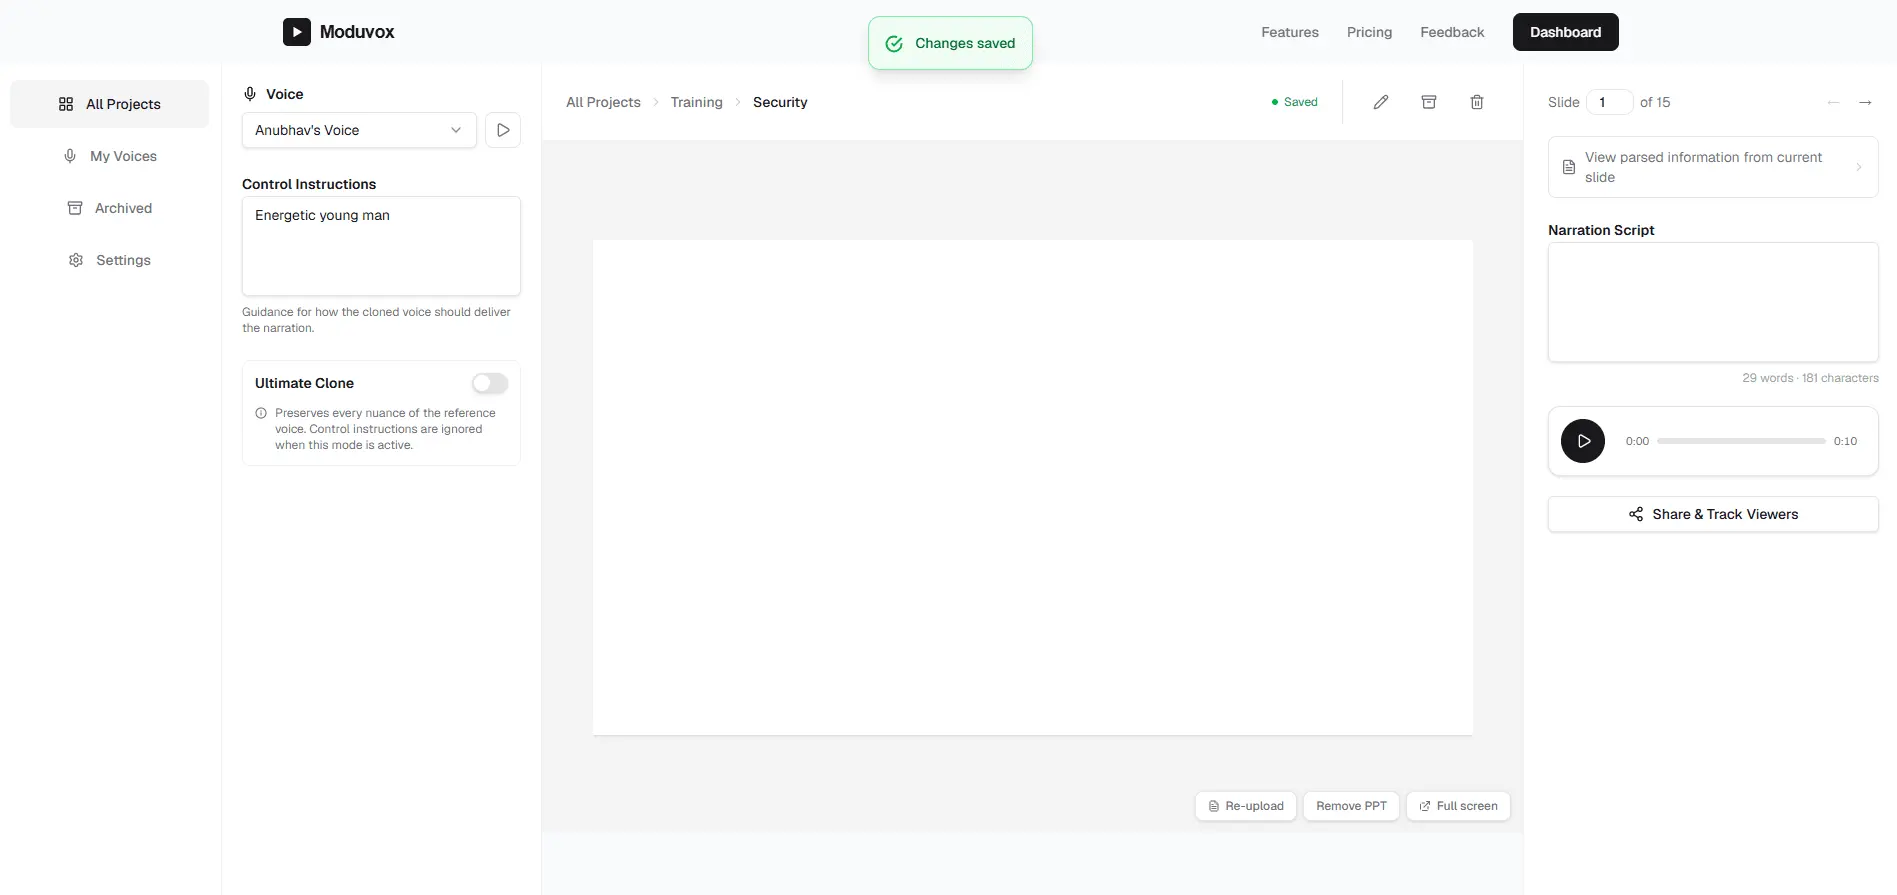Screen dimensions: 1897x895
Task: Click the Remove PPT button
Action: coord(1351,806)
